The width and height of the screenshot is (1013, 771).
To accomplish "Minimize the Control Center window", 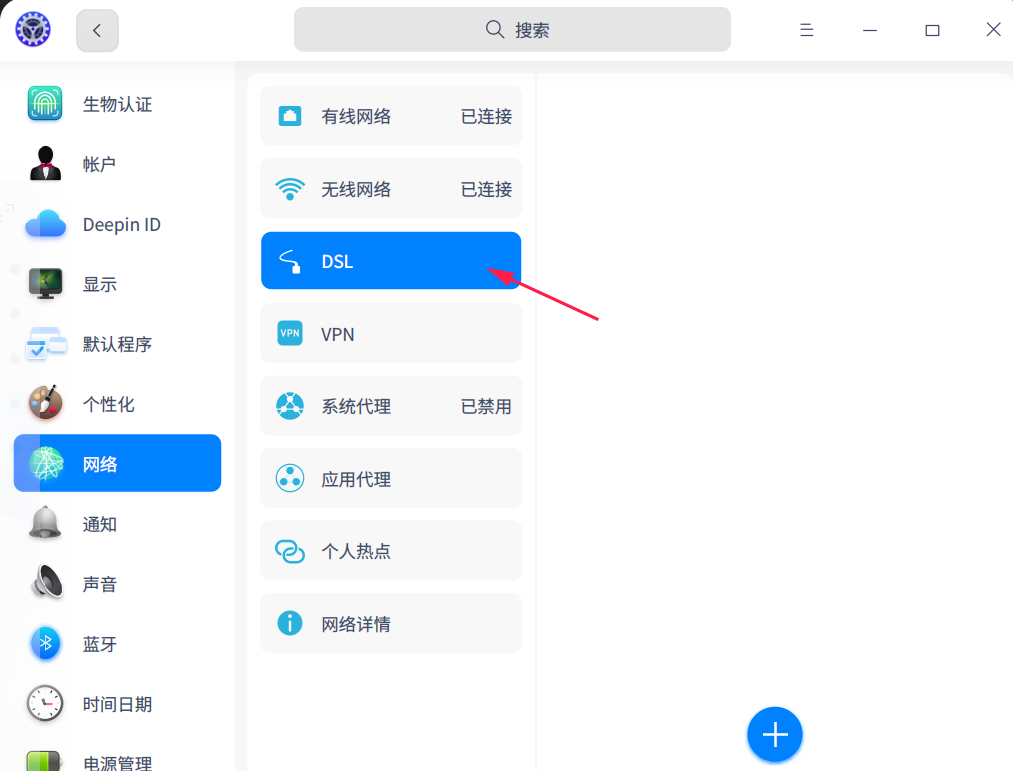I will (870, 30).
